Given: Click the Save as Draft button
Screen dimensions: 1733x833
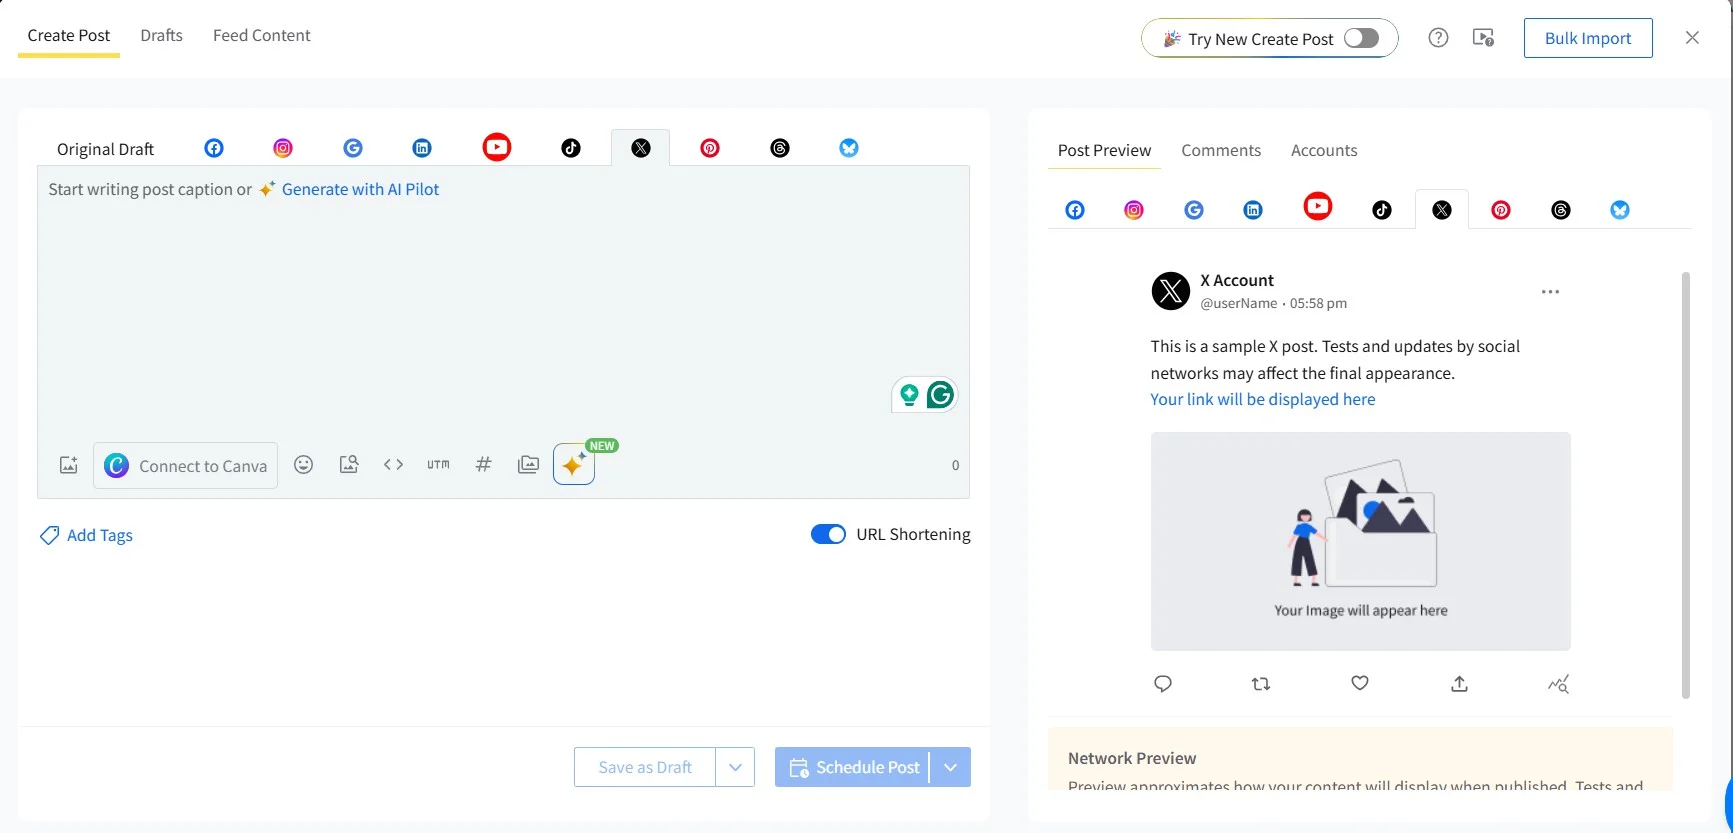Looking at the screenshot, I should (x=645, y=767).
